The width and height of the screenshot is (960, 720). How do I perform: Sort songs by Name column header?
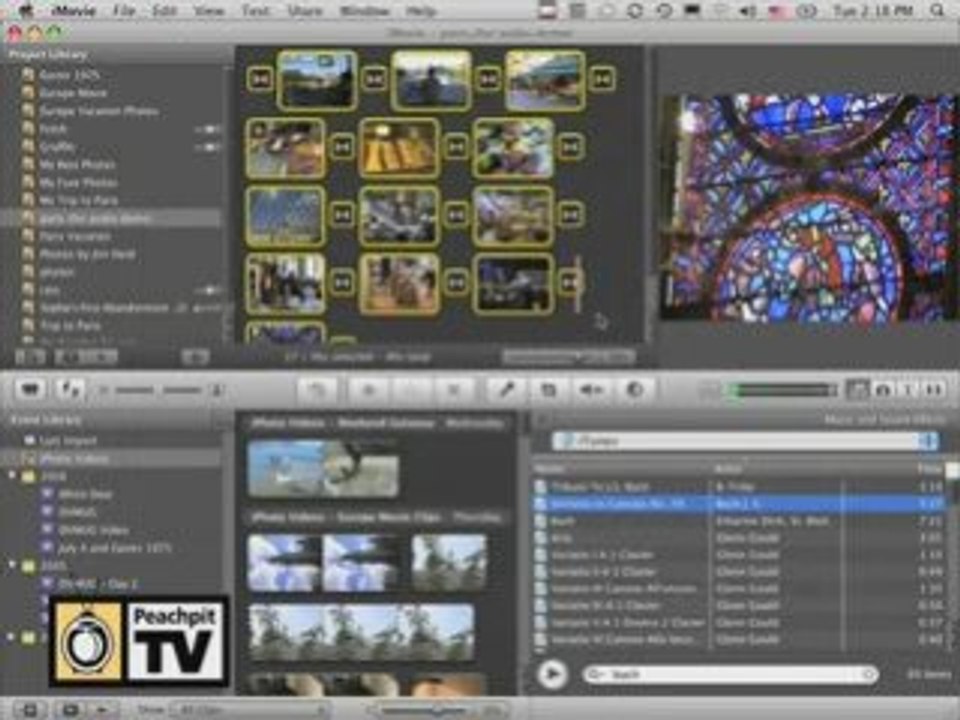(621, 469)
